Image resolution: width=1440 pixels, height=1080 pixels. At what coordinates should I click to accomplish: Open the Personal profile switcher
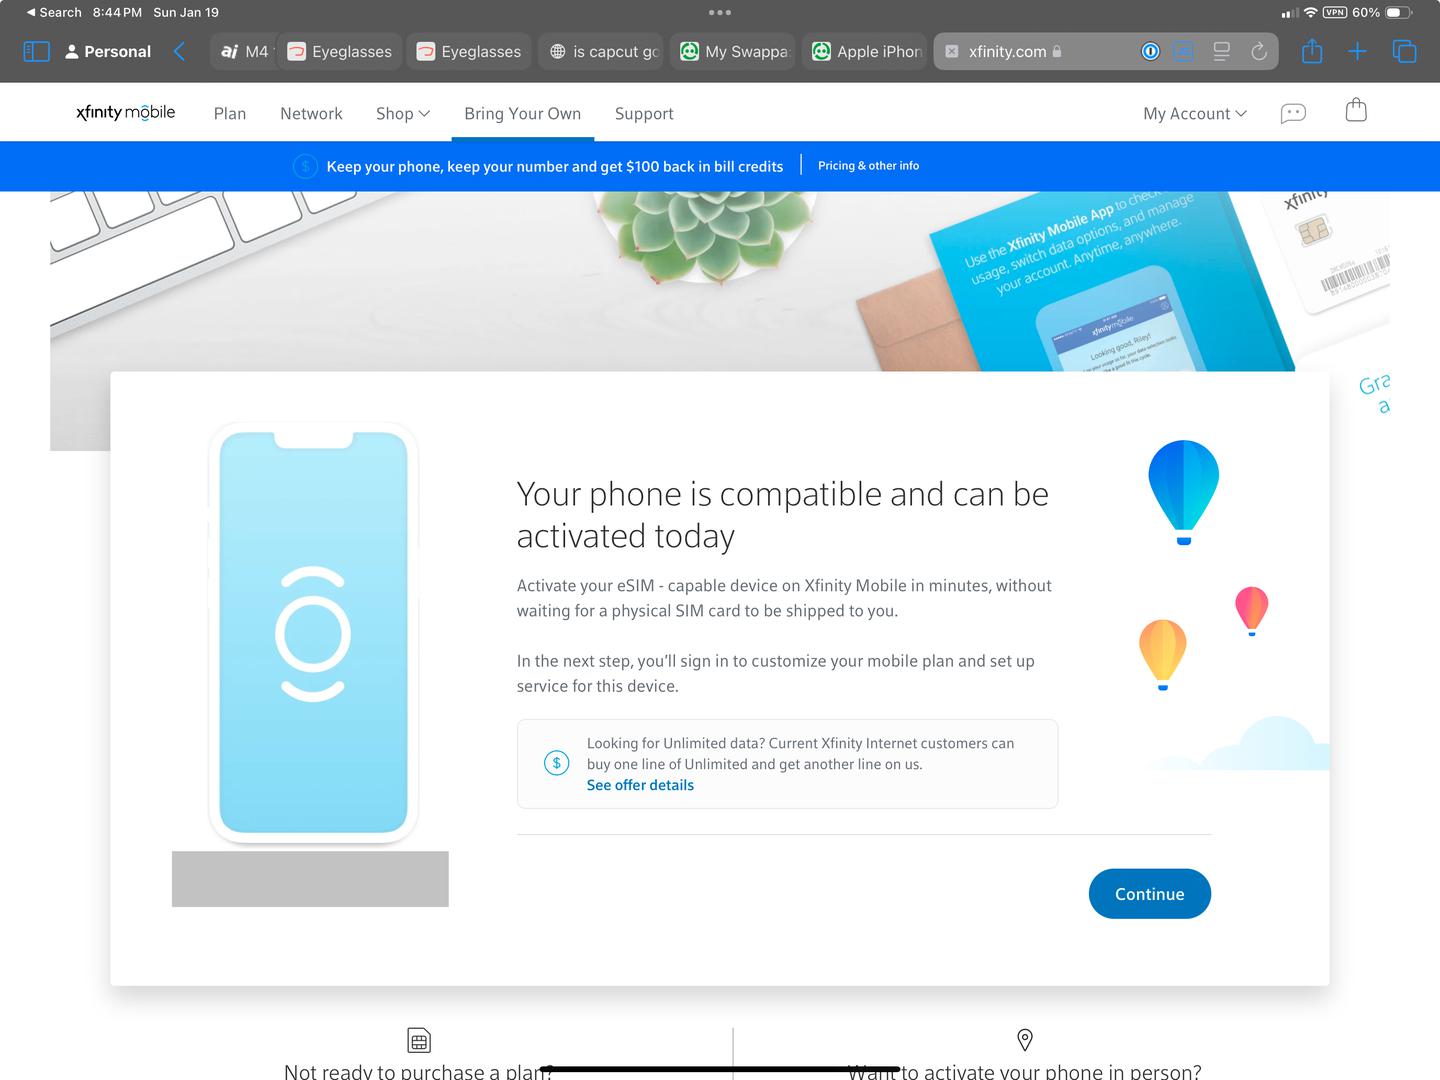[x=108, y=51]
